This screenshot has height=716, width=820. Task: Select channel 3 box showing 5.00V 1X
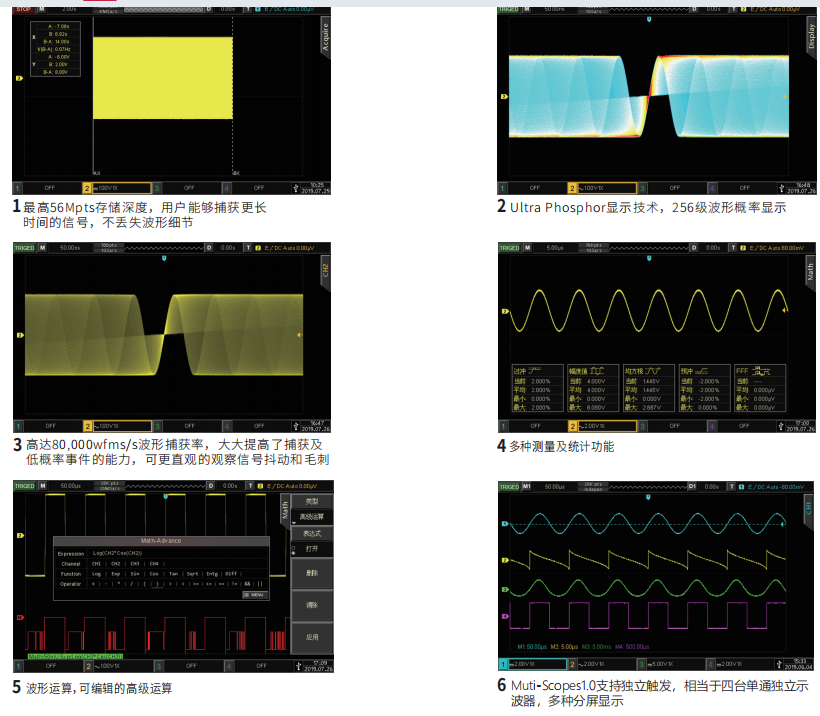671,664
